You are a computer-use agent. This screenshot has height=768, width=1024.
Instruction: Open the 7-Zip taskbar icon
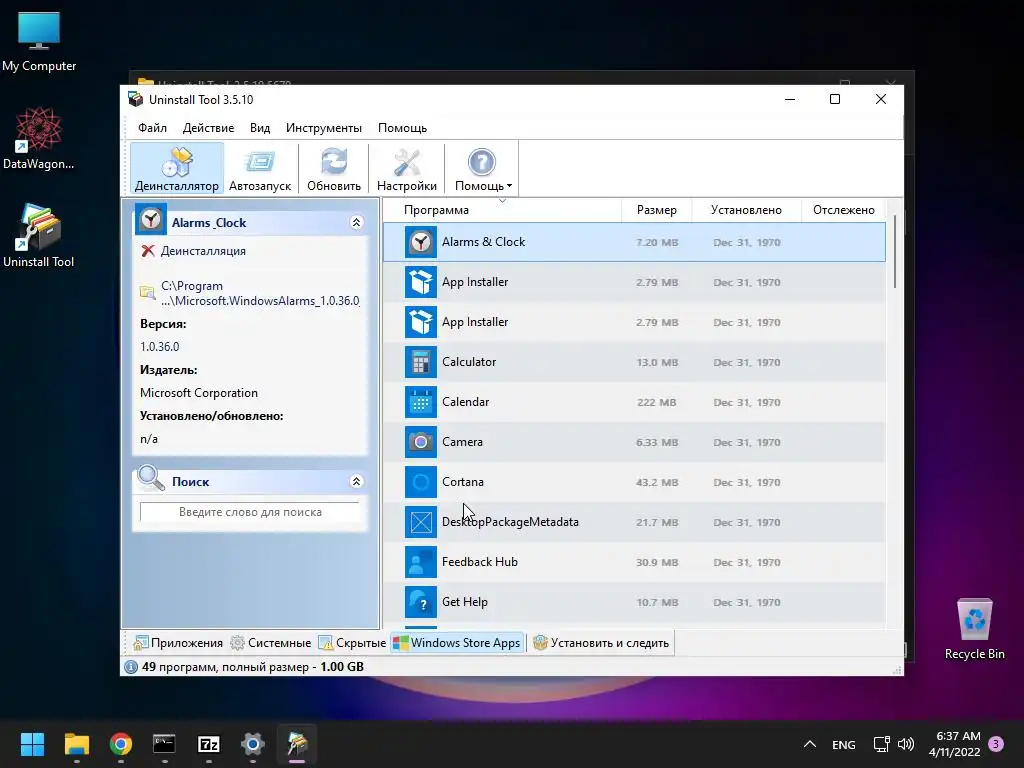point(208,744)
